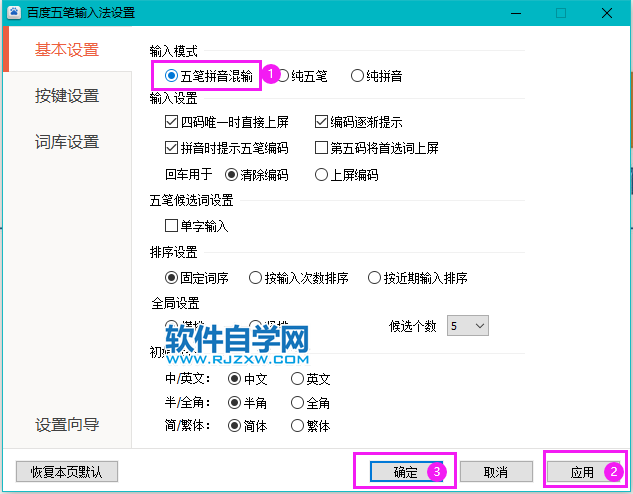Open 设置向导 in the sidebar

coord(67,424)
